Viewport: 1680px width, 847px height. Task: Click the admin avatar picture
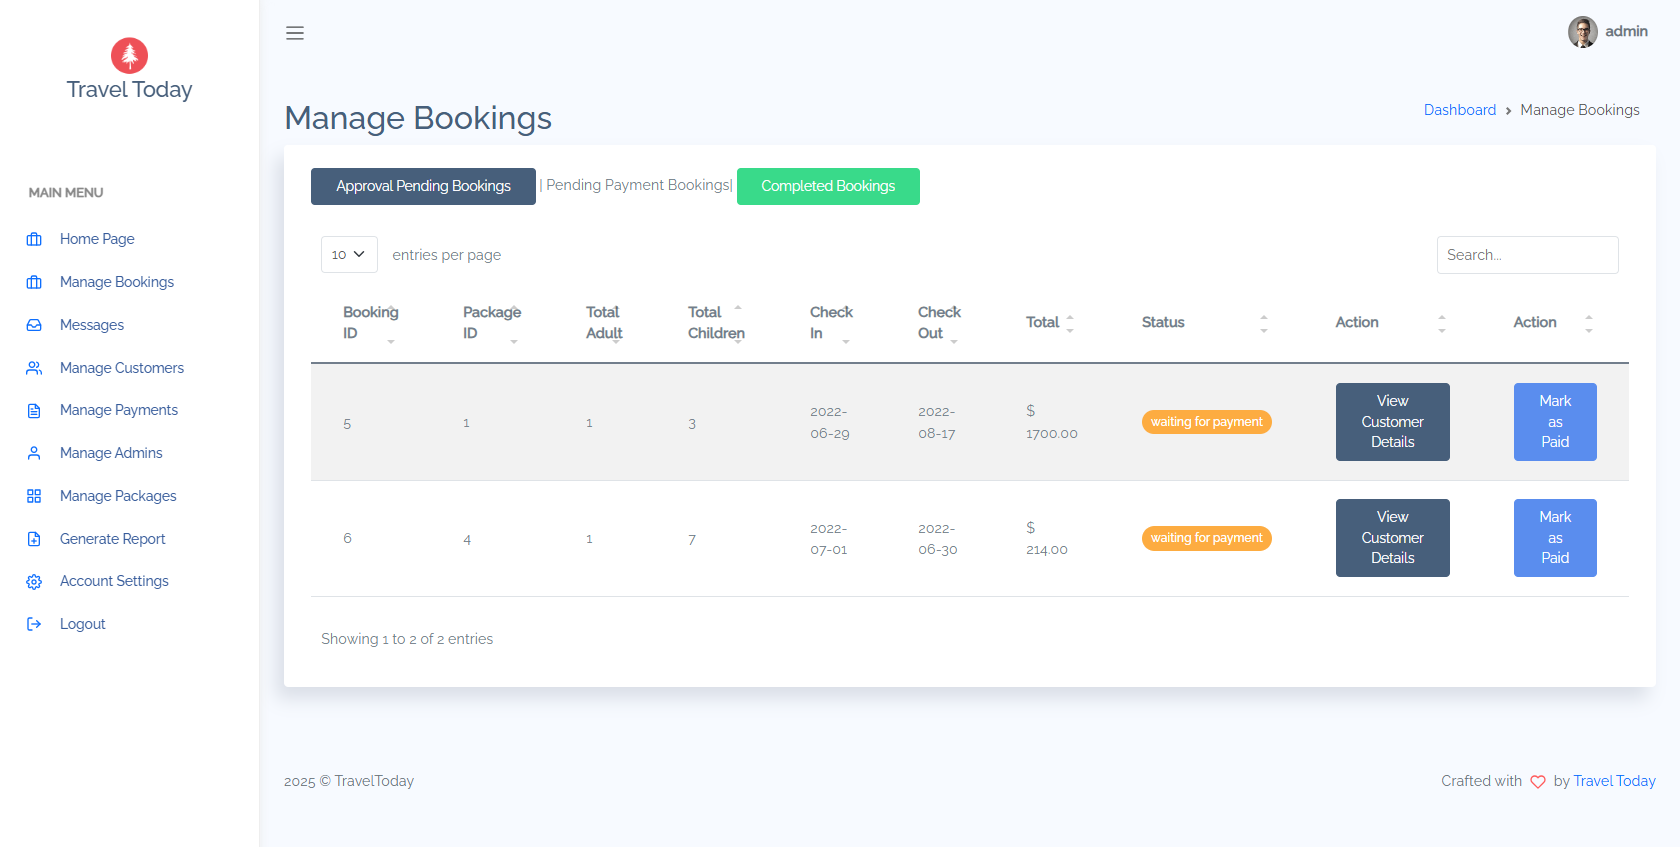[x=1582, y=32]
